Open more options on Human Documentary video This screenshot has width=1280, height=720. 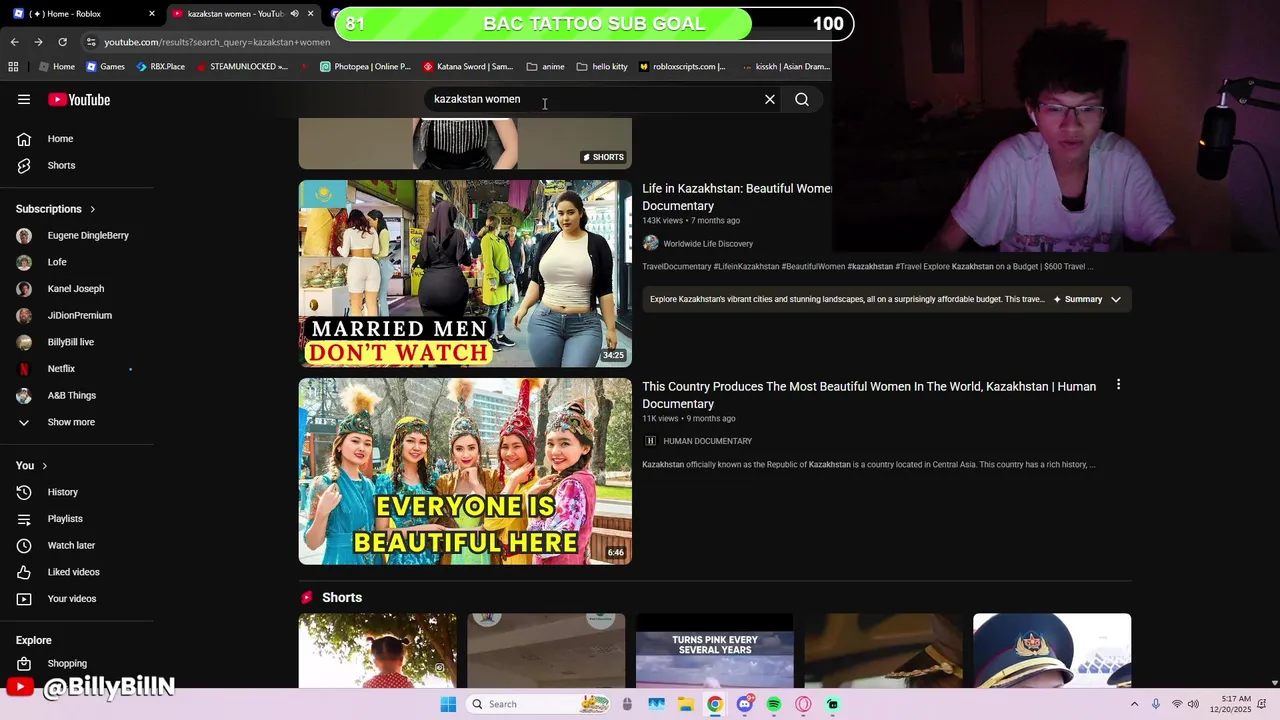tap(1118, 385)
